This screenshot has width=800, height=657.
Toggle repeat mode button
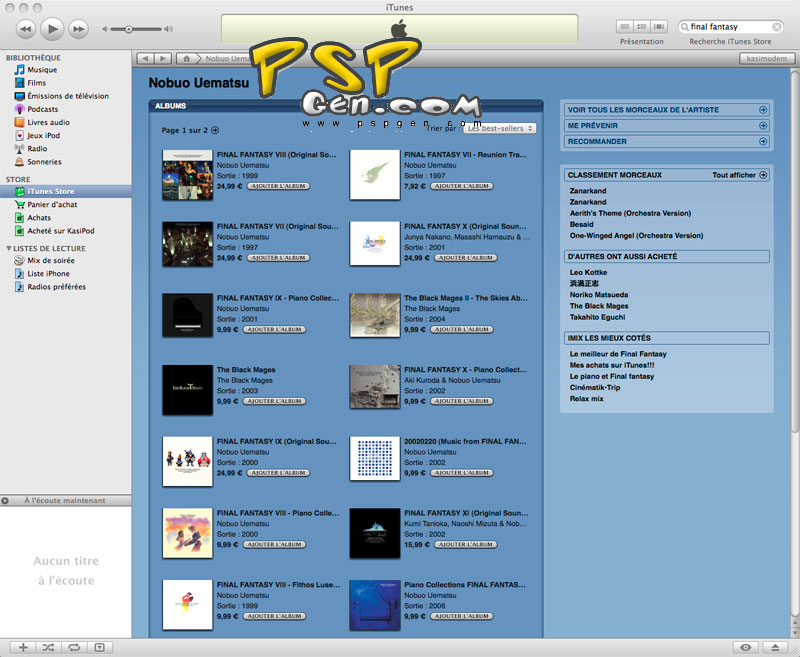[74, 647]
